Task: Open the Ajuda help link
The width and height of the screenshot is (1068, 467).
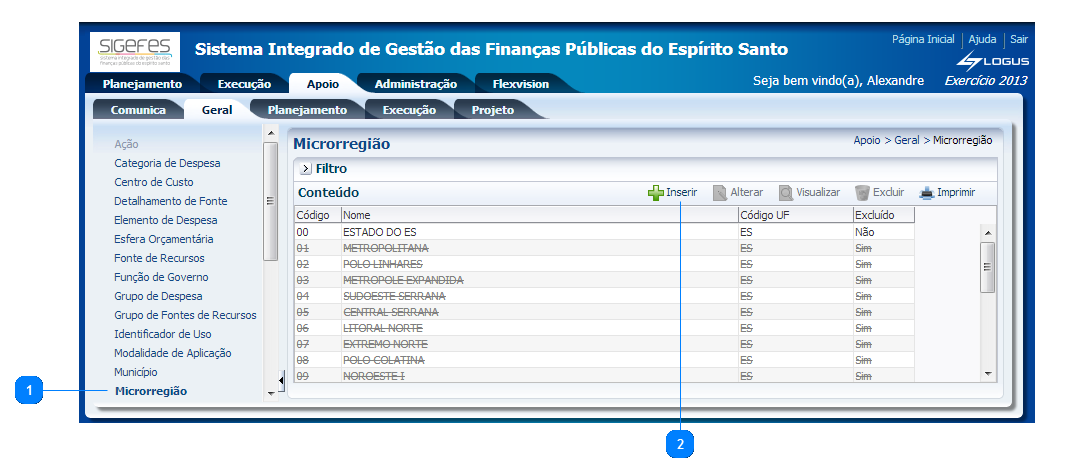Action: point(982,39)
